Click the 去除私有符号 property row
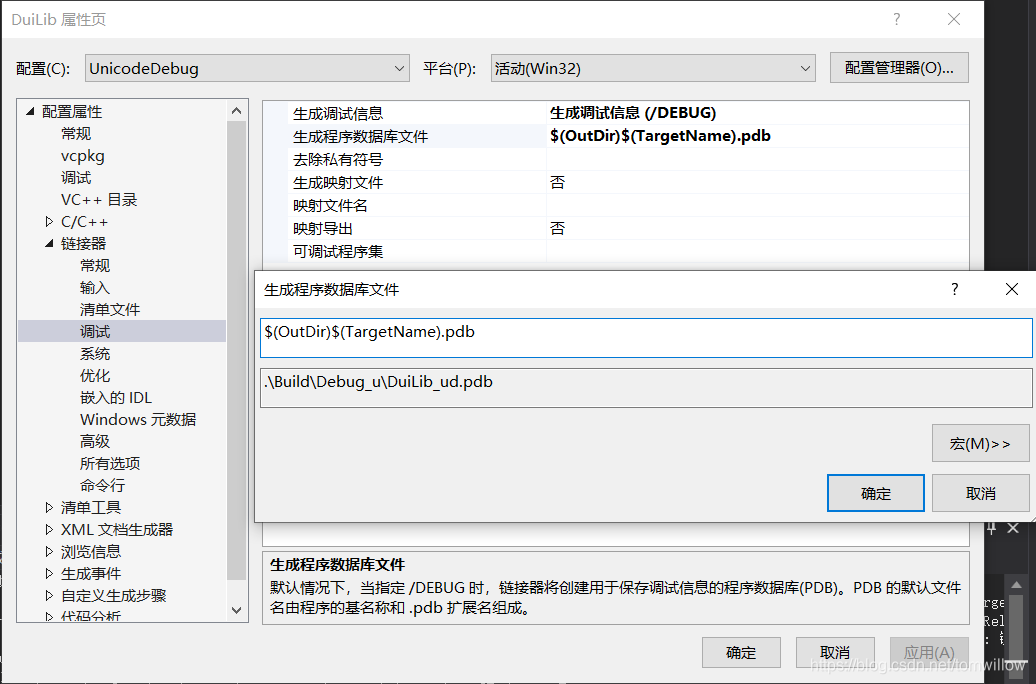 coord(628,159)
